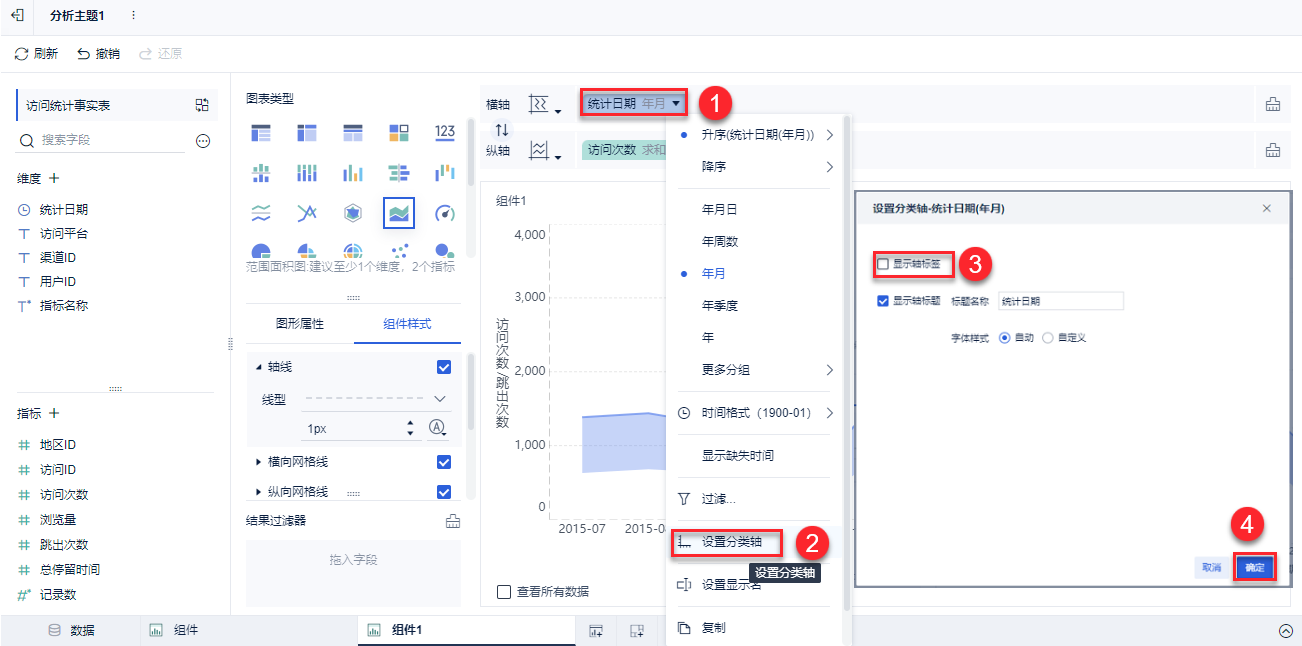Open the ellipsis menu next to field search

click(203, 141)
